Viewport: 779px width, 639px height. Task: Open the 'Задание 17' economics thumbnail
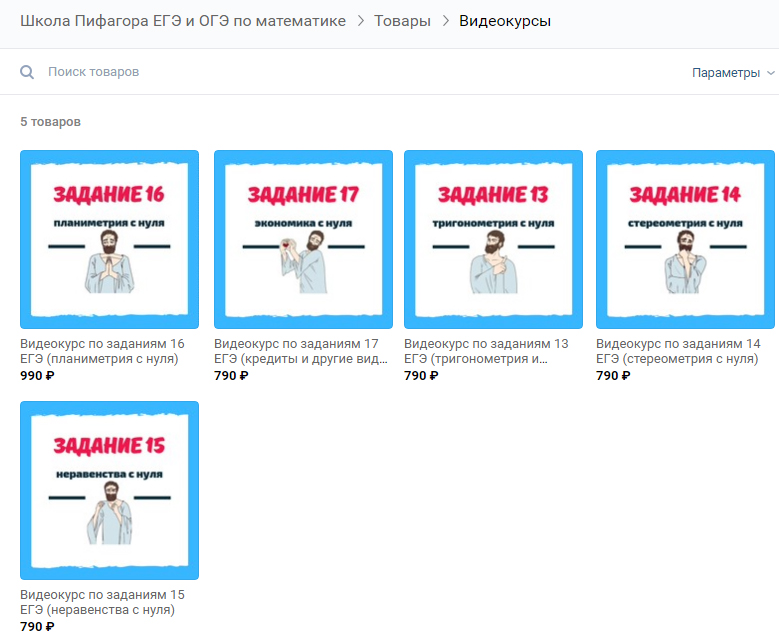tap(303, 240)
